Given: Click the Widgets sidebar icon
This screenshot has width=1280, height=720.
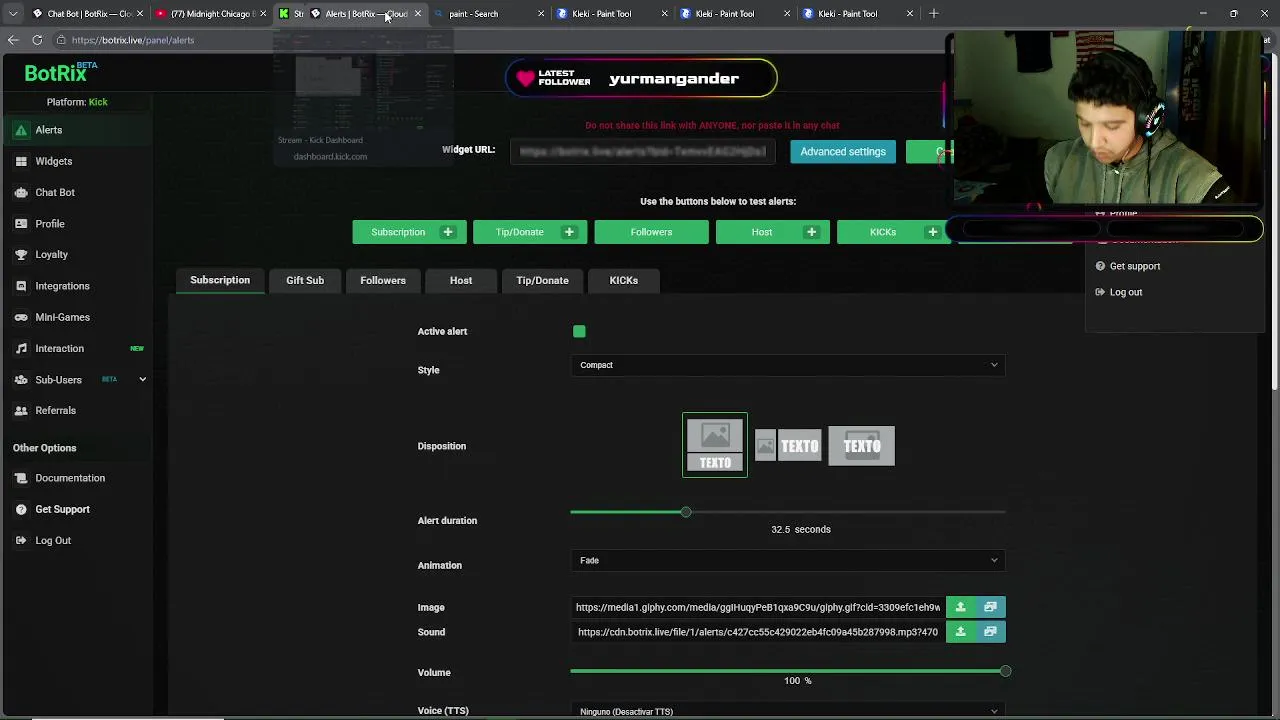Looking at the screenshot, I should [x=21, y=161].
